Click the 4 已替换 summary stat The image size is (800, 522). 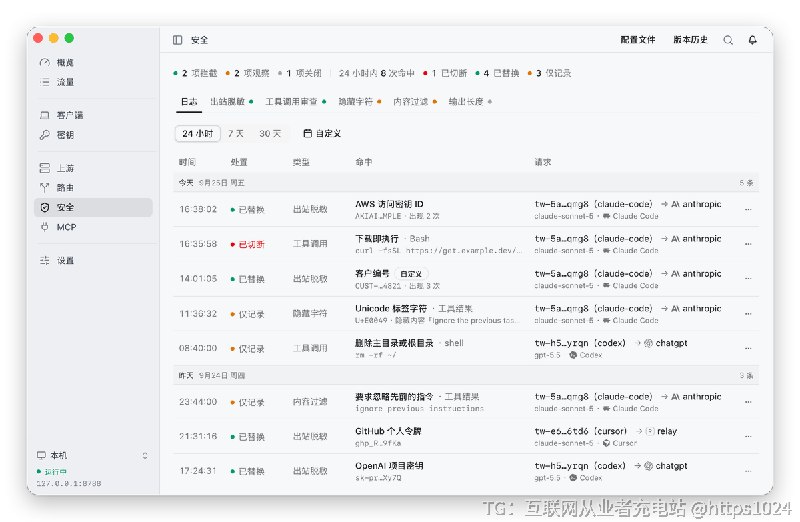click(497, 73)
